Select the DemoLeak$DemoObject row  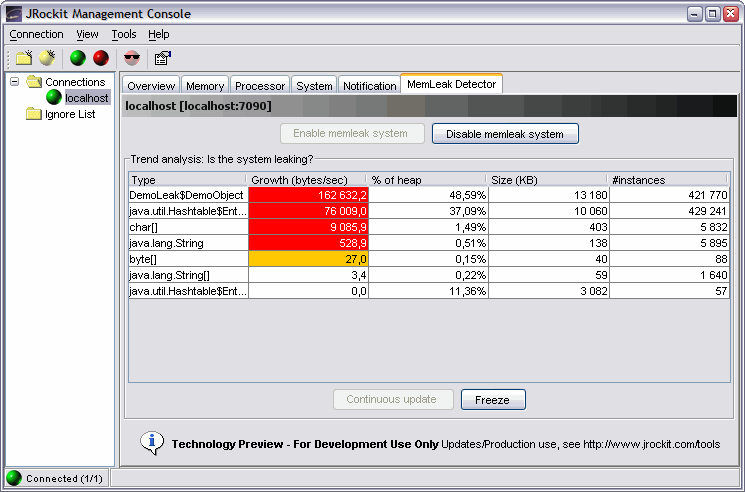point(429,195)
